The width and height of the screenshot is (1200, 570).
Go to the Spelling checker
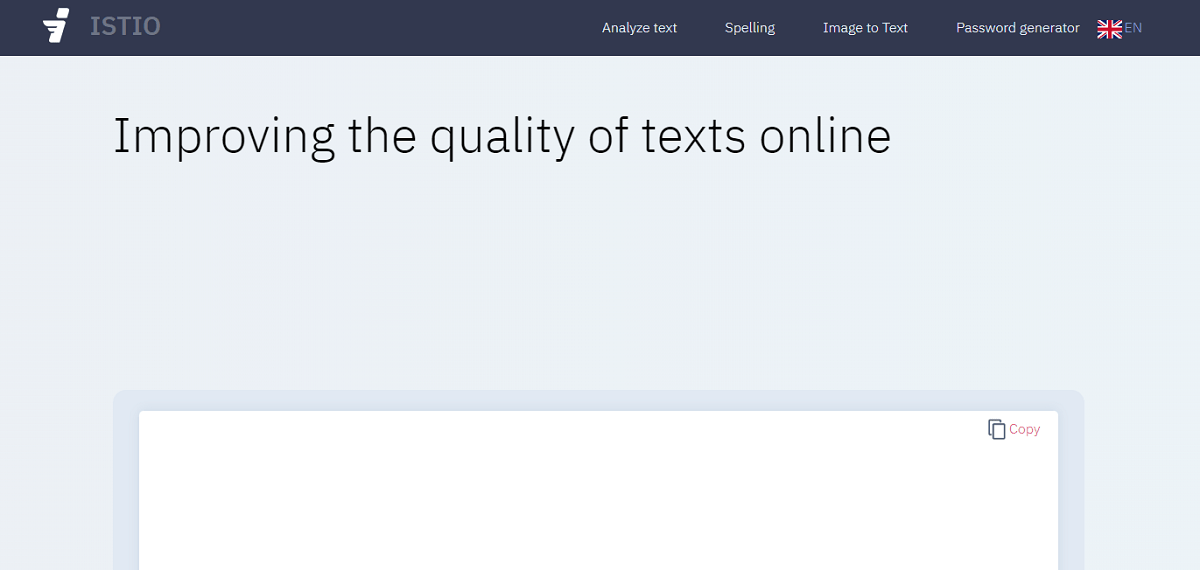pos(749,28)
